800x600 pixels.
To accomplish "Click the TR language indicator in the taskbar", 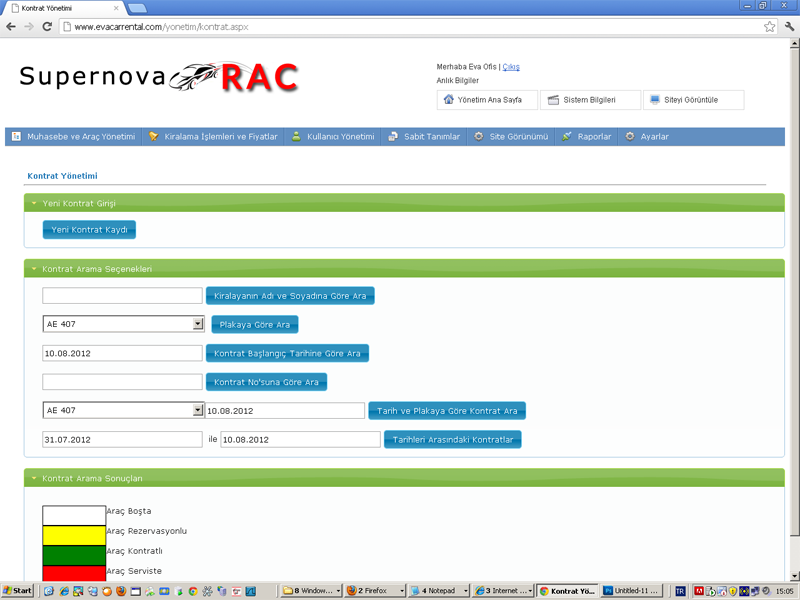I will 680,591.
